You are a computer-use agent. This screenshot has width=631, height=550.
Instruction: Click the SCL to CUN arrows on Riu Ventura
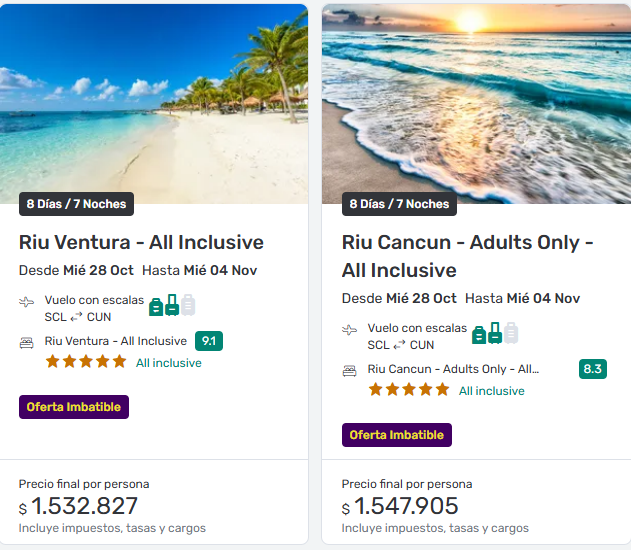point(78,317)
